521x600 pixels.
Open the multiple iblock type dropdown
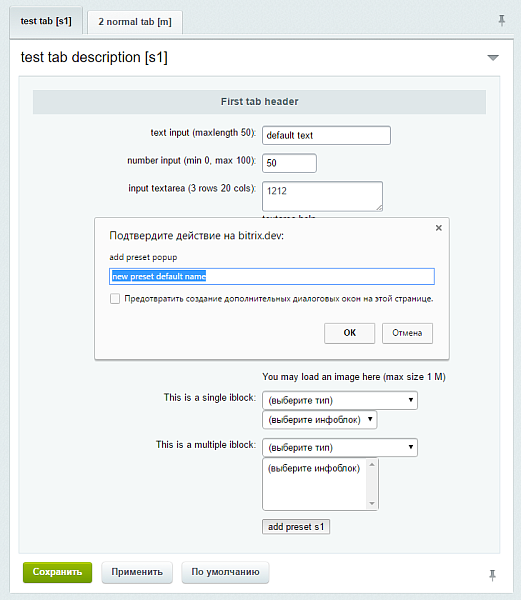point(340,447)
